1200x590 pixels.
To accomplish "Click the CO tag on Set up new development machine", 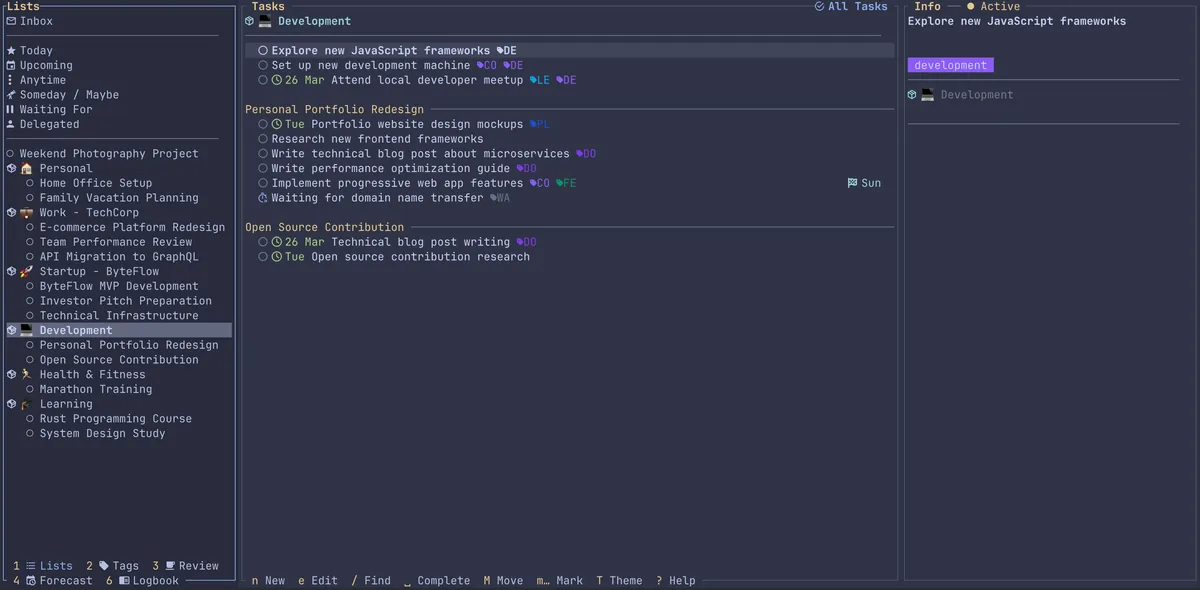I will [x=487, y=65].
